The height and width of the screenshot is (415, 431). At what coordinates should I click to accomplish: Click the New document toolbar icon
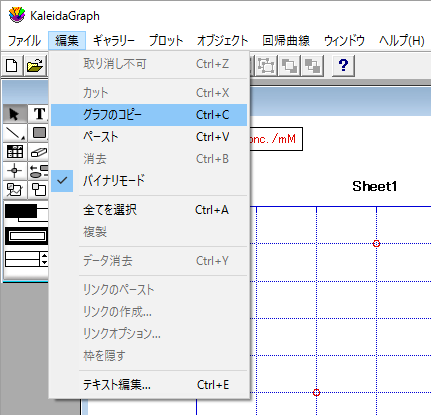12,66
